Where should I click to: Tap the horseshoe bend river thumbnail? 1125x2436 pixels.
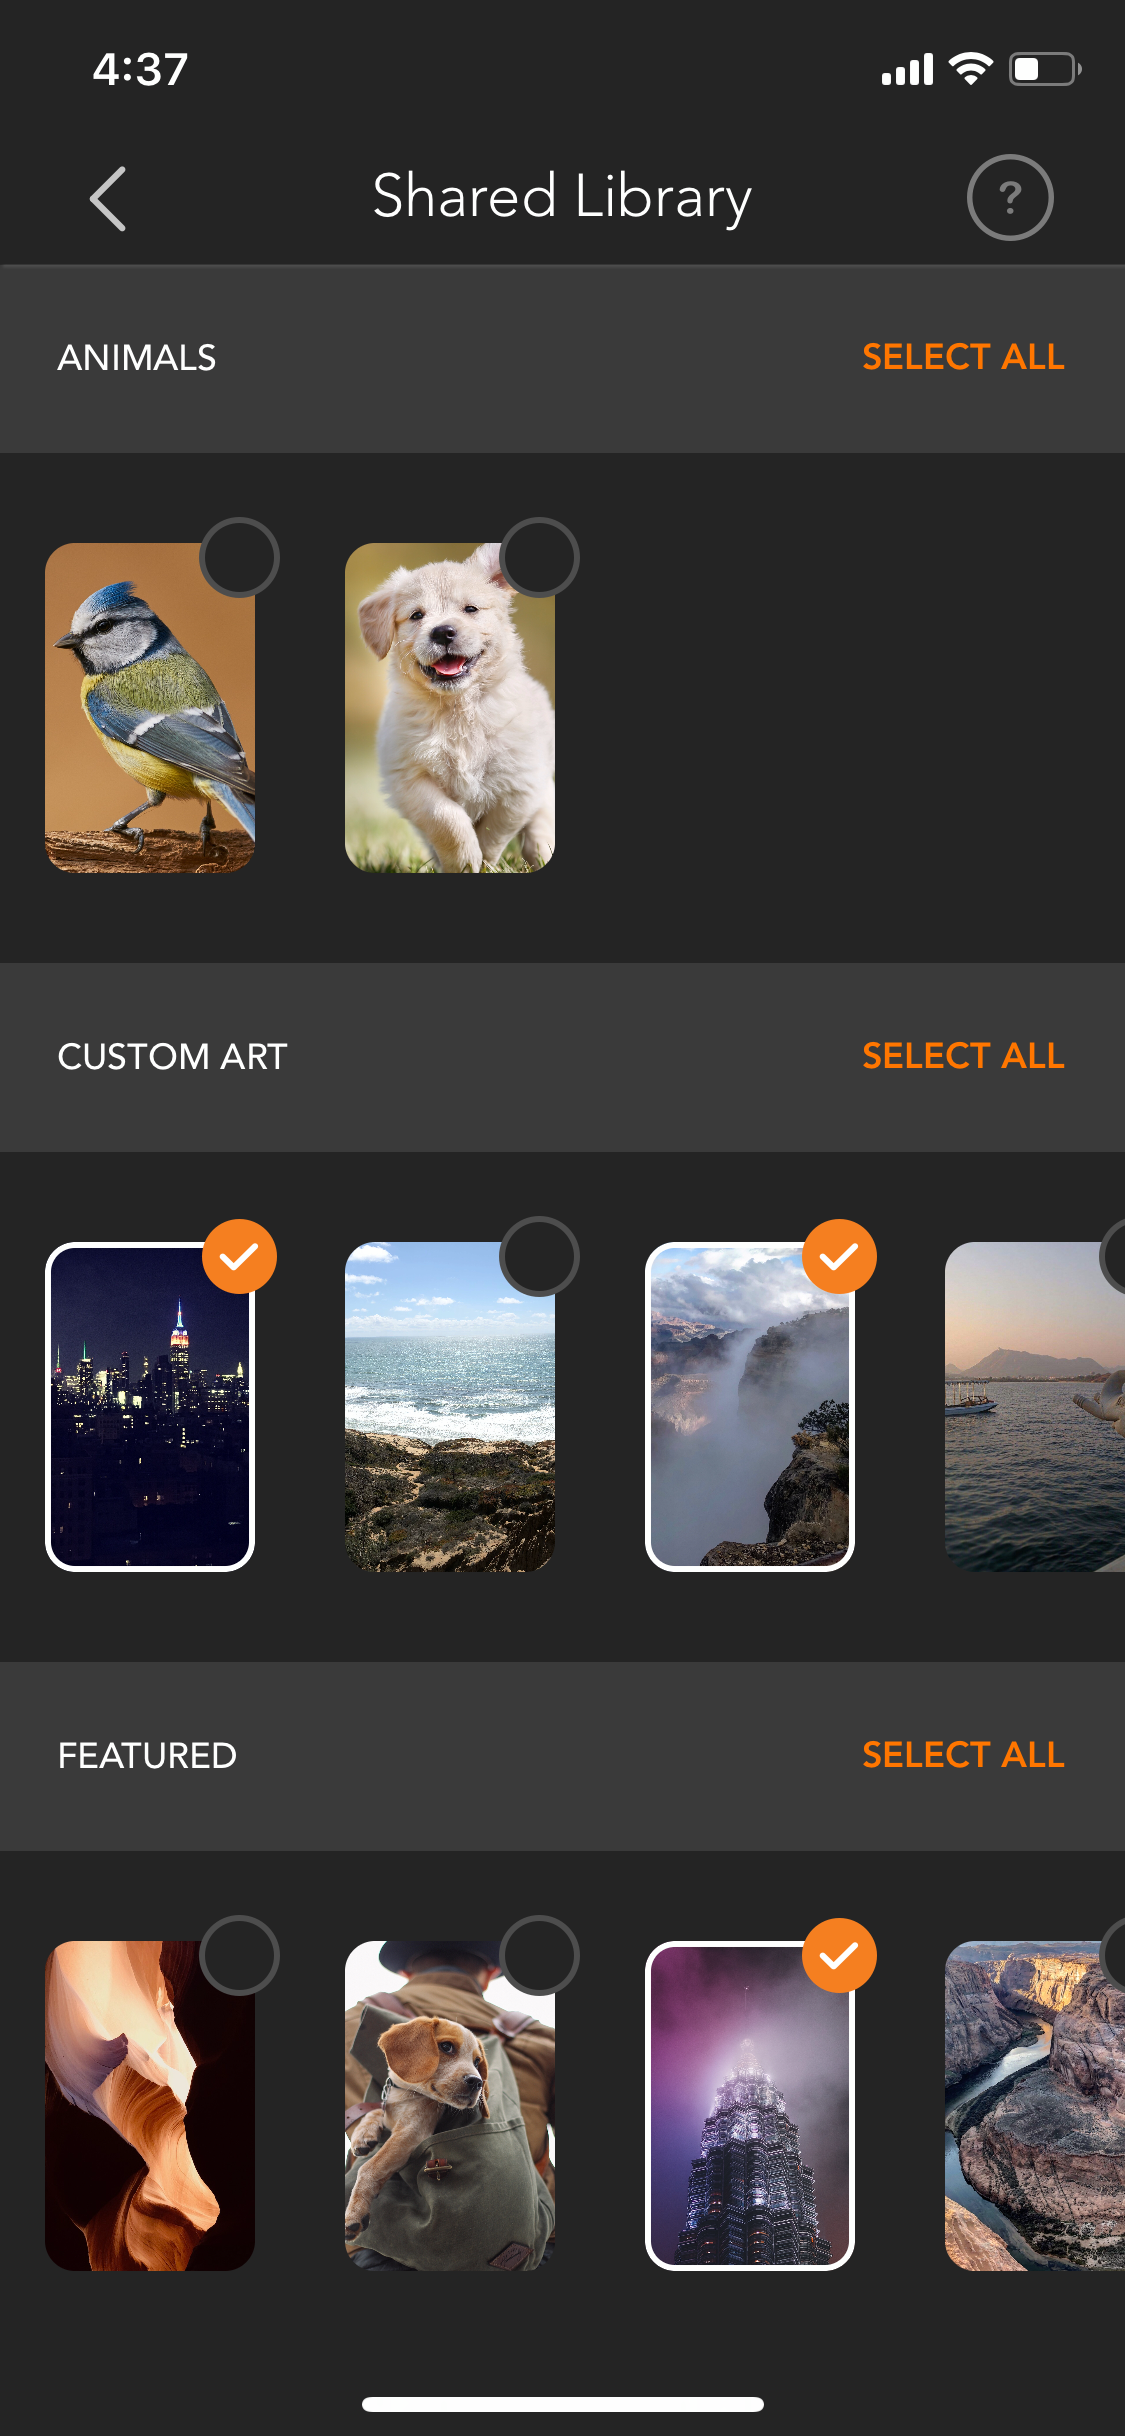[1035, 2106]
